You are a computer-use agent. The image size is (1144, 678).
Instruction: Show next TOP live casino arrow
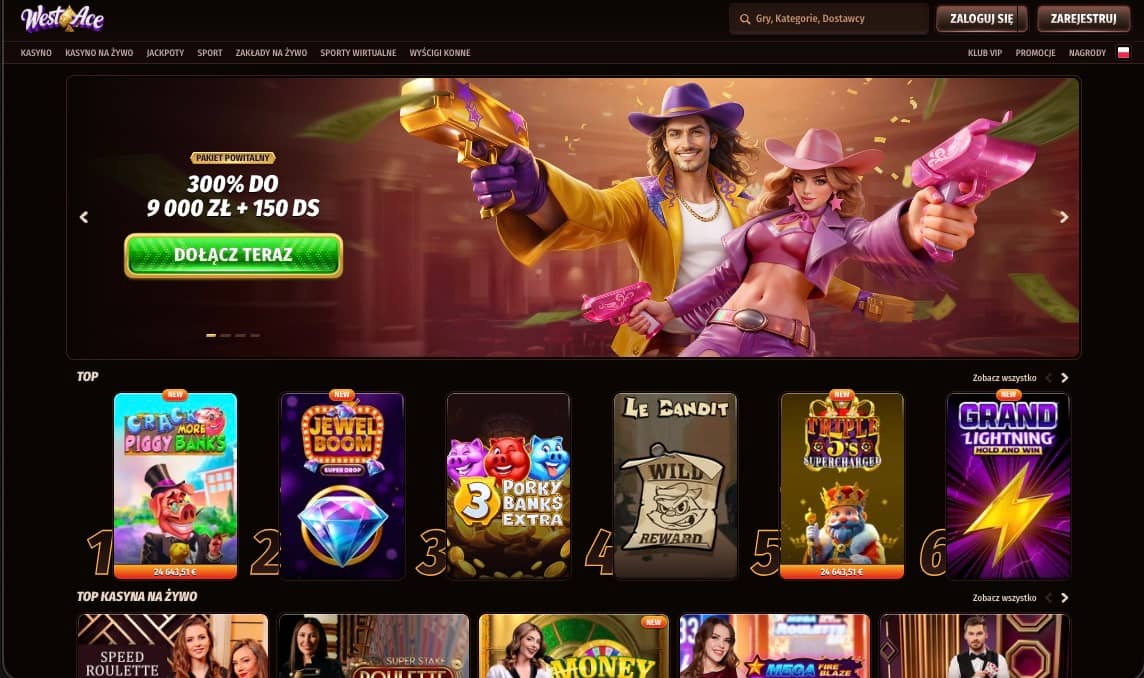pos(1064,598)
